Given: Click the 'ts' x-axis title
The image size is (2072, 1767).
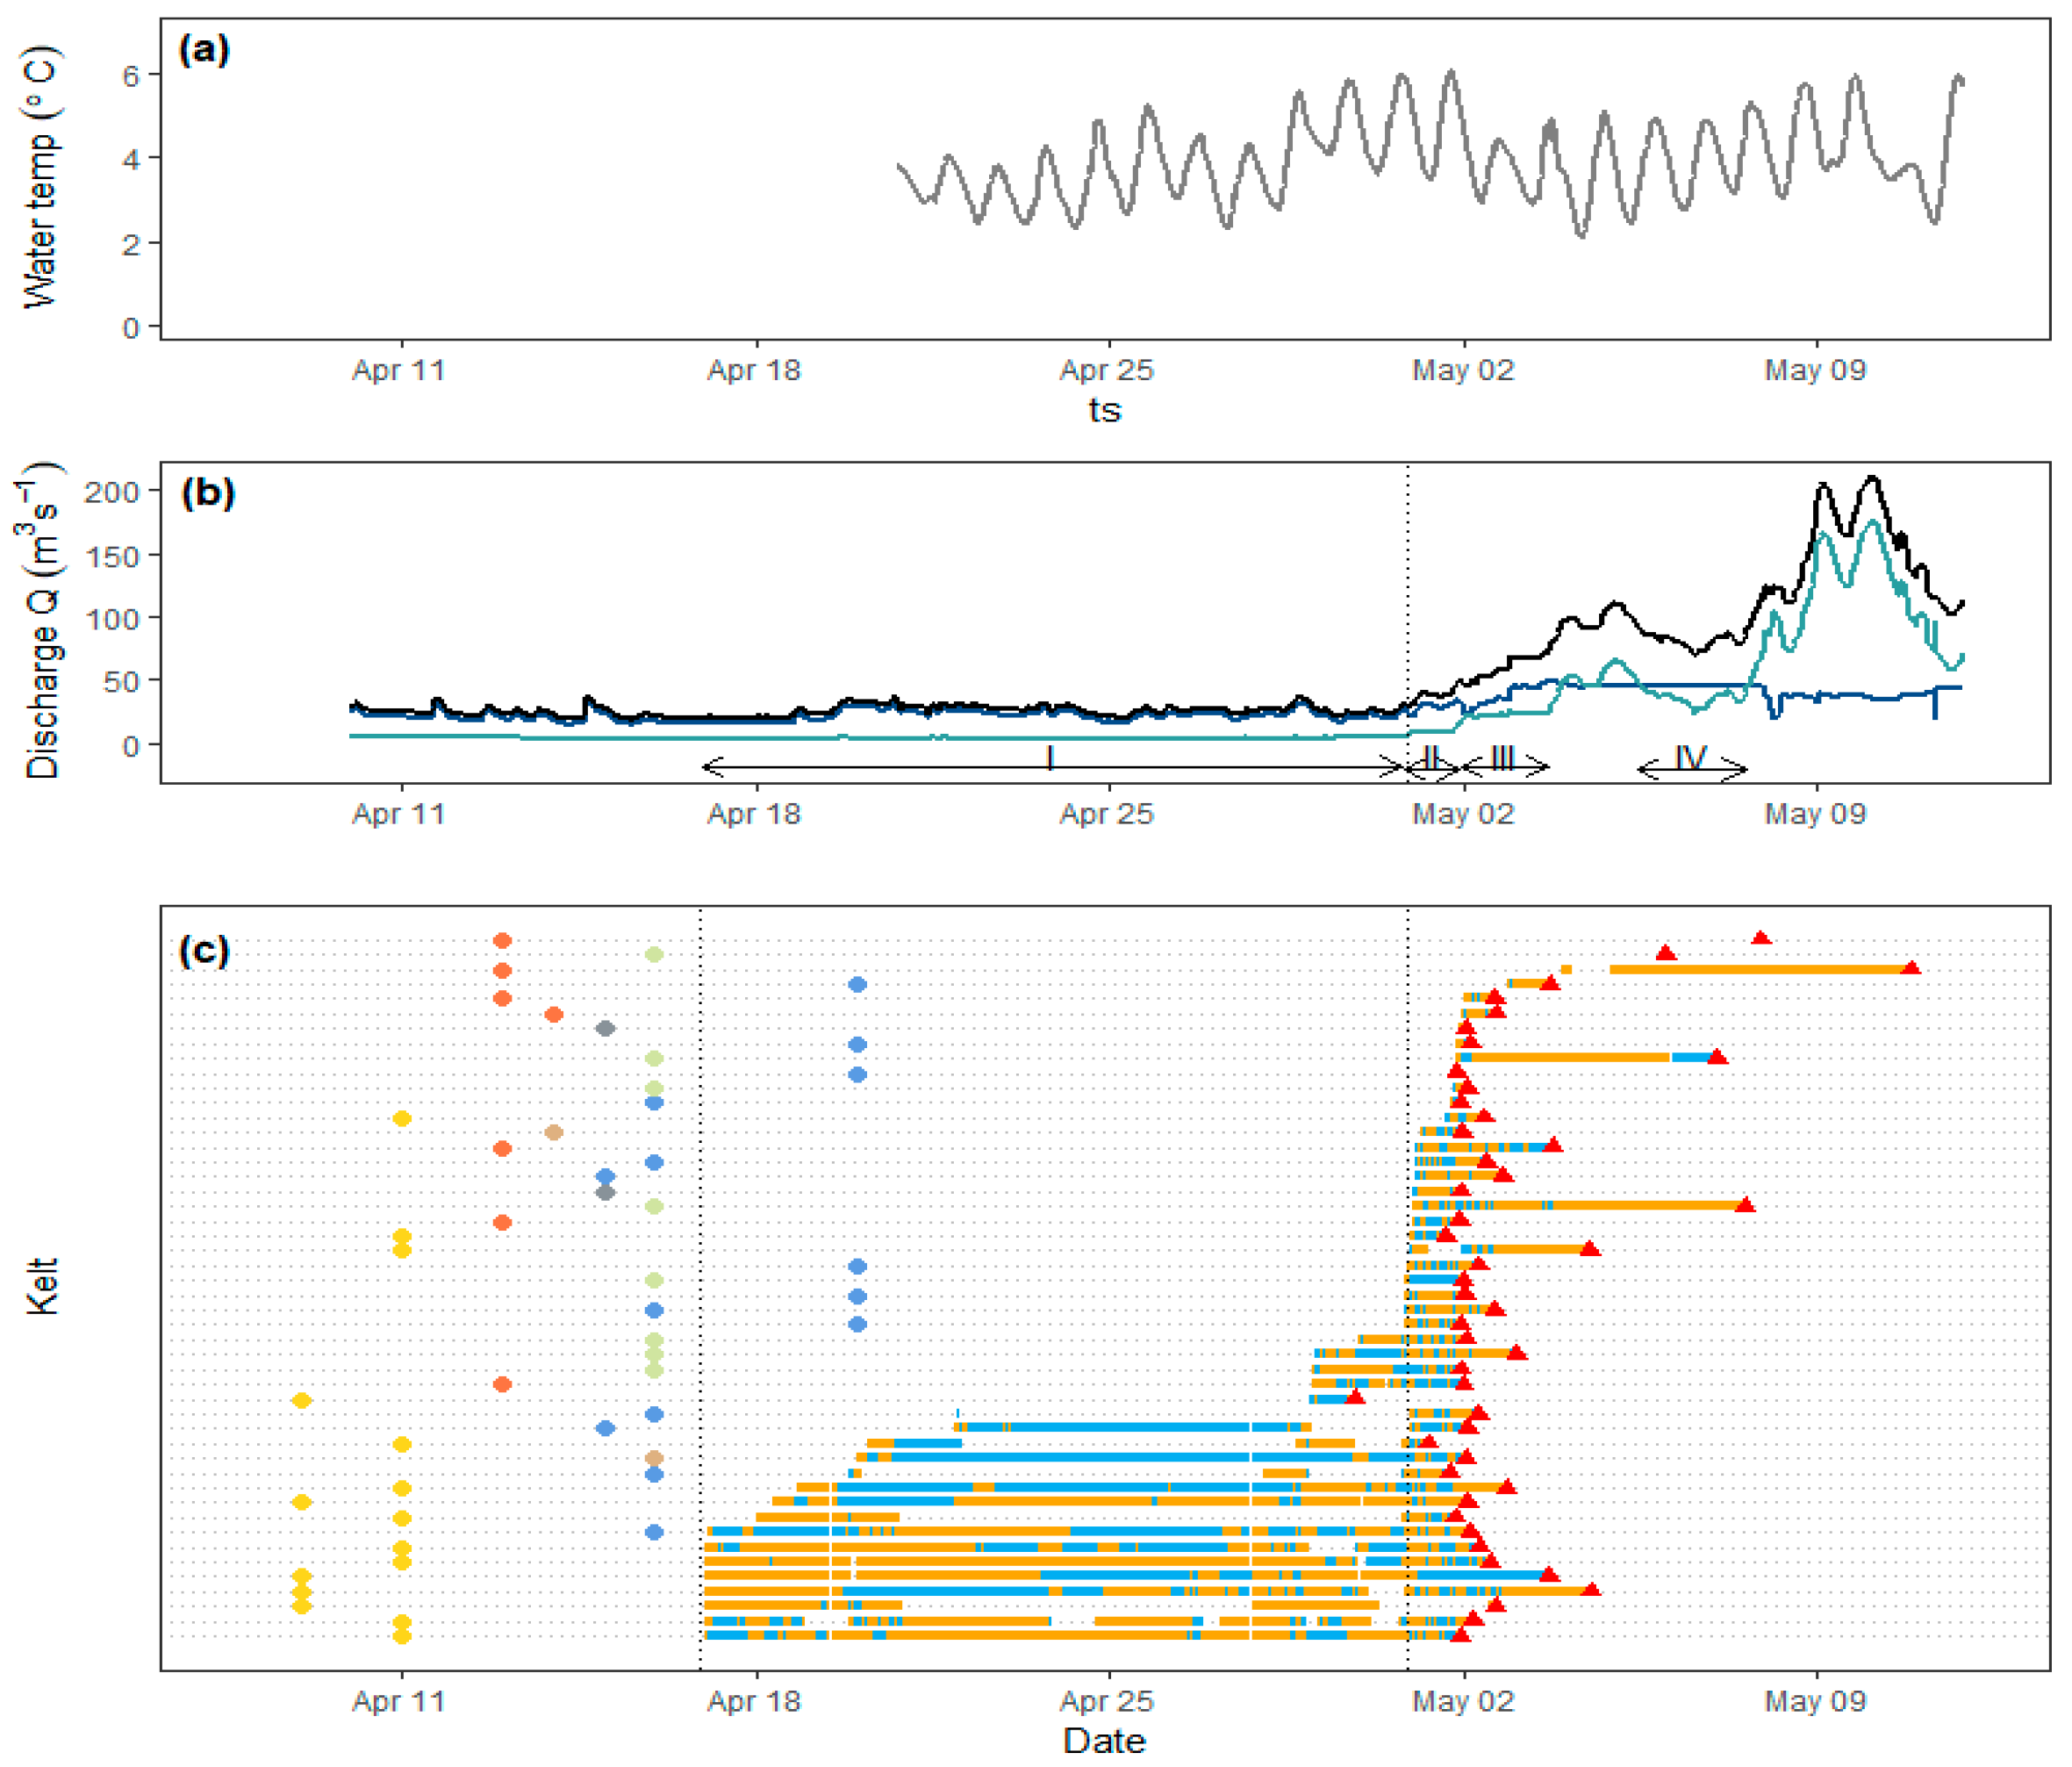Looking at the screenshot, I should tap(1105, 410).
